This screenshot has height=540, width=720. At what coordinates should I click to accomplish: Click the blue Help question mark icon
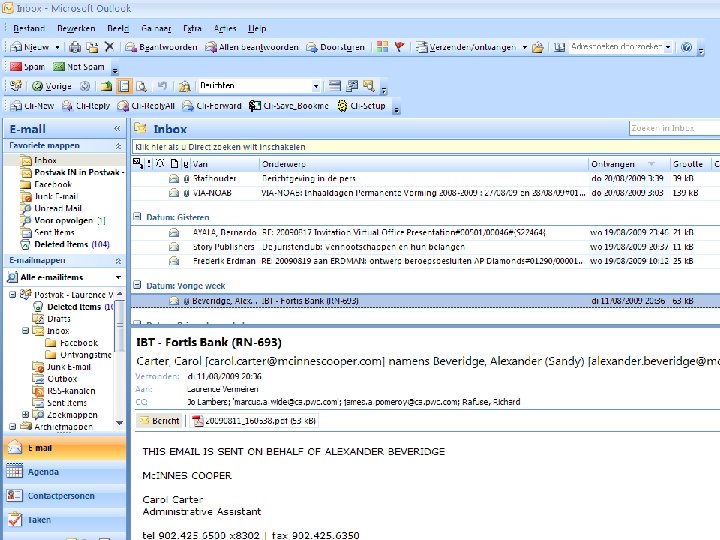[686, 47]
